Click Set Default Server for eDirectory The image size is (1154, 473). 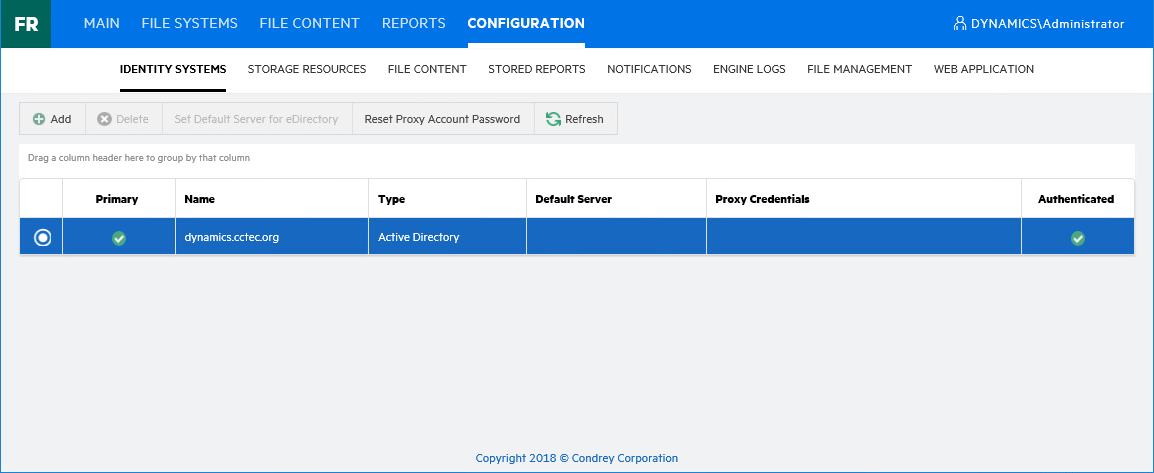click(x=256, y=119)
